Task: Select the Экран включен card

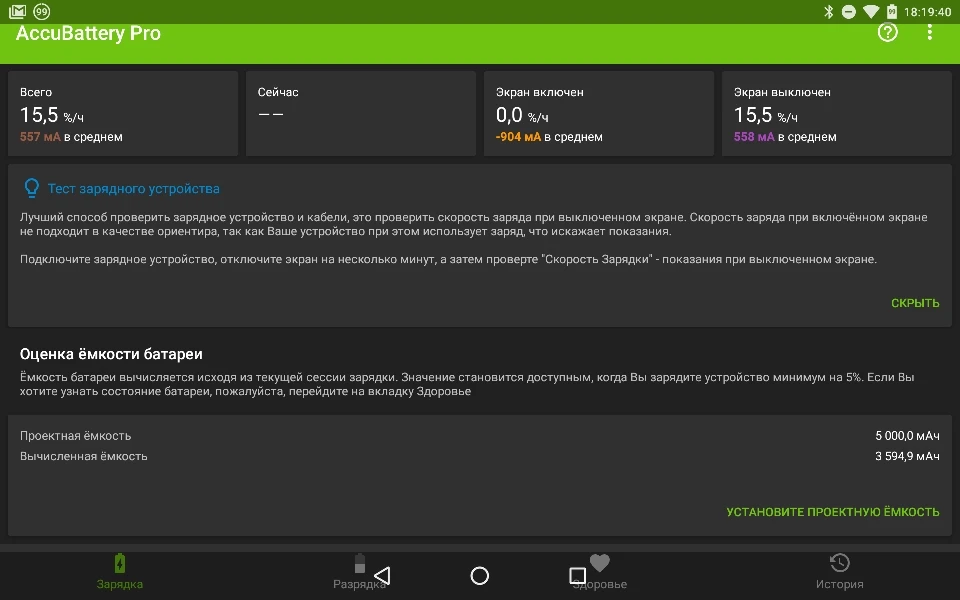Action: [x=599, y=113]
